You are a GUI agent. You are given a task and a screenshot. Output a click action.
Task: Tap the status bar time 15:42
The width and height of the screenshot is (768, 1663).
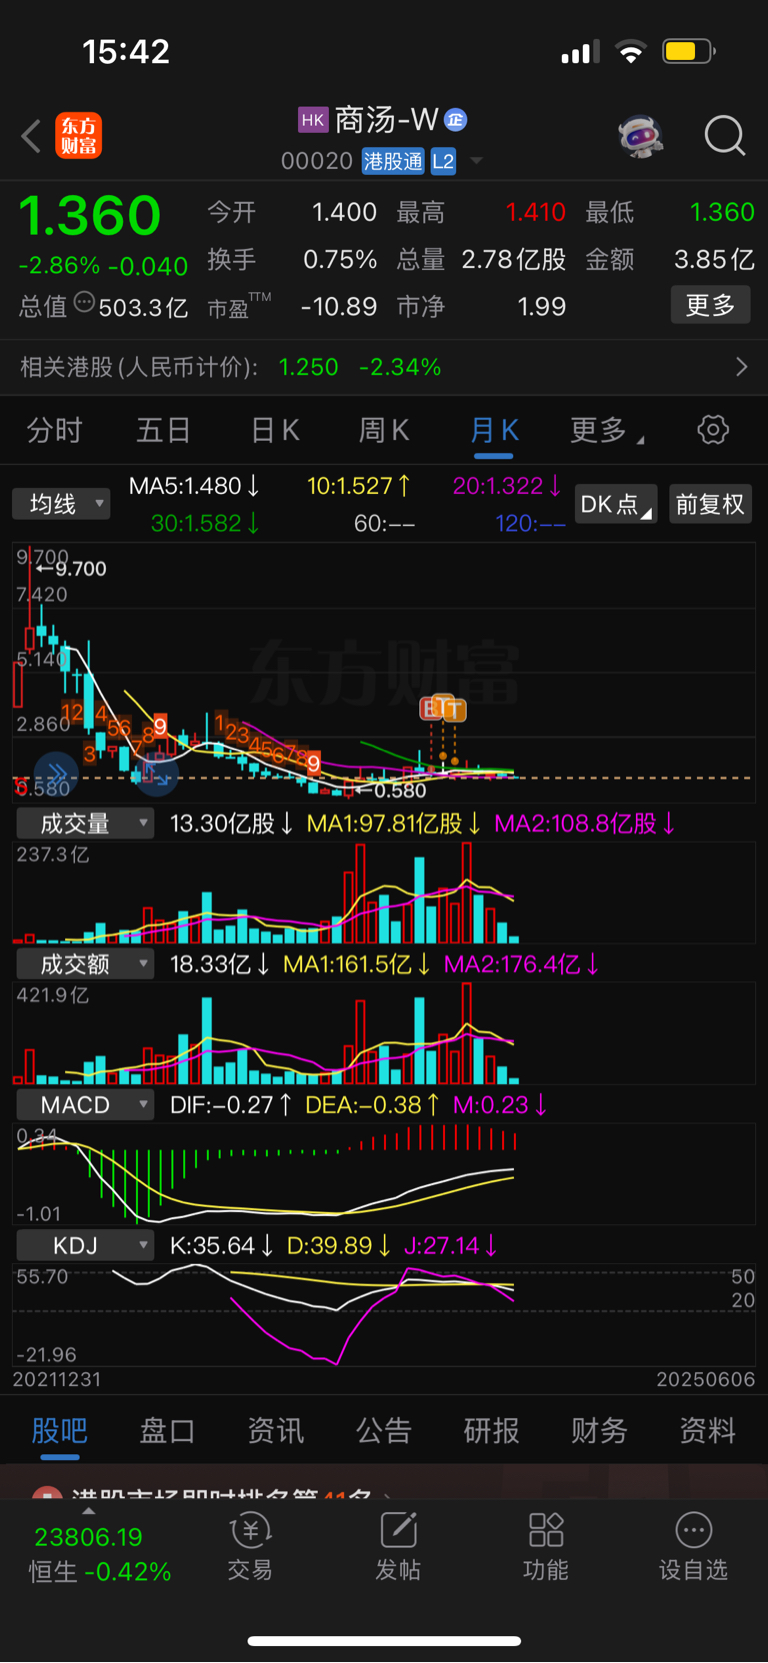126,51
